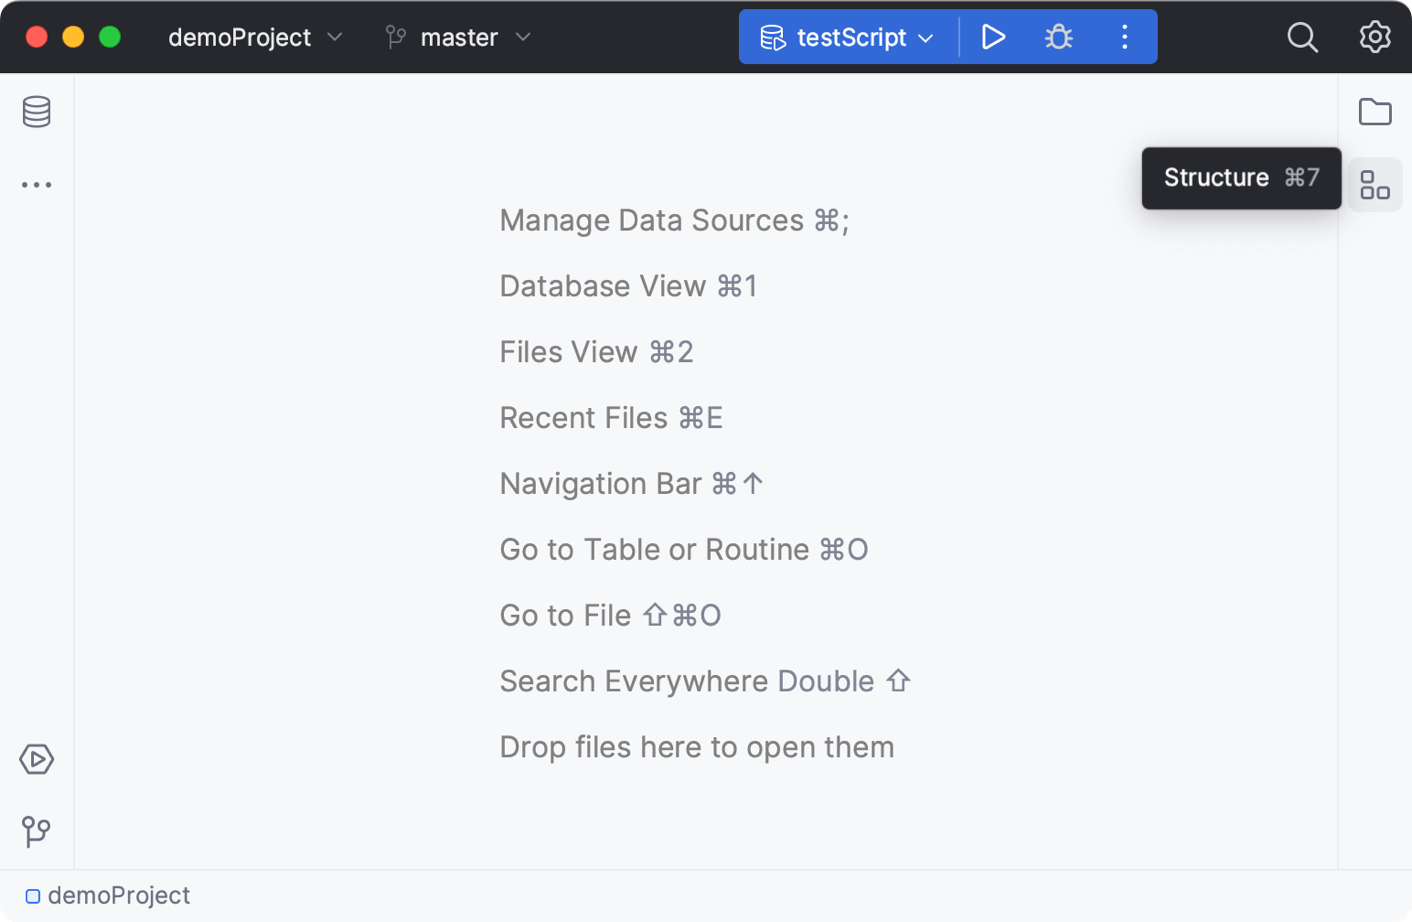Click the More tool windows ellipsis icon

pos(36,184)
